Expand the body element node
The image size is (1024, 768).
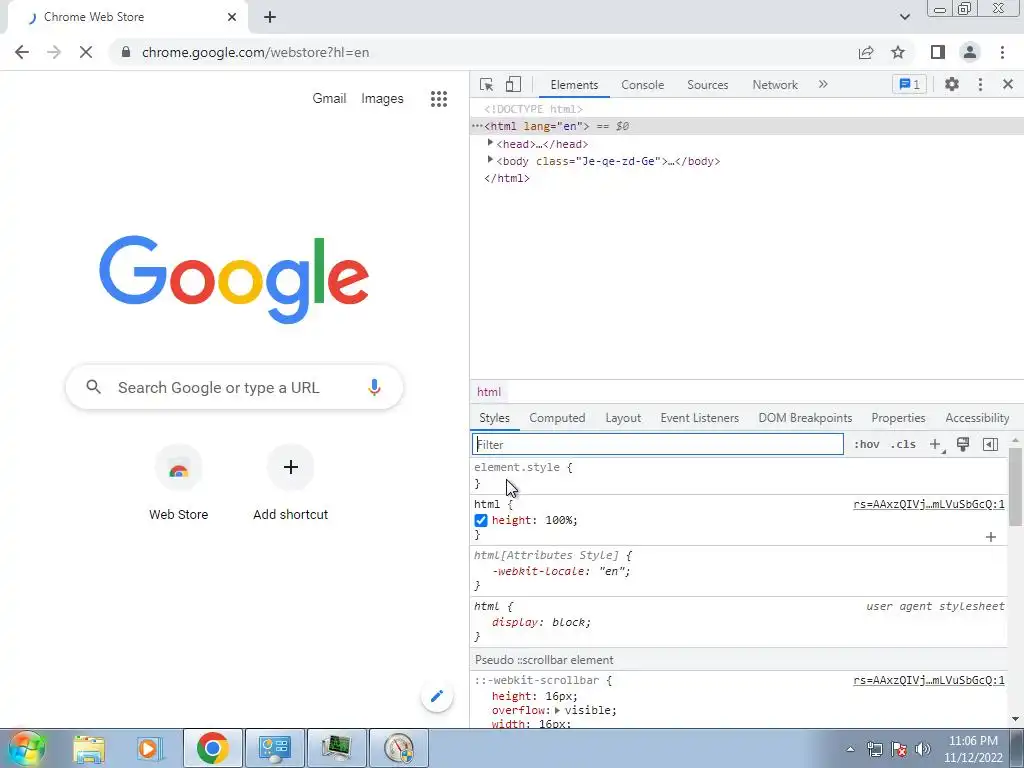(490, 160)
